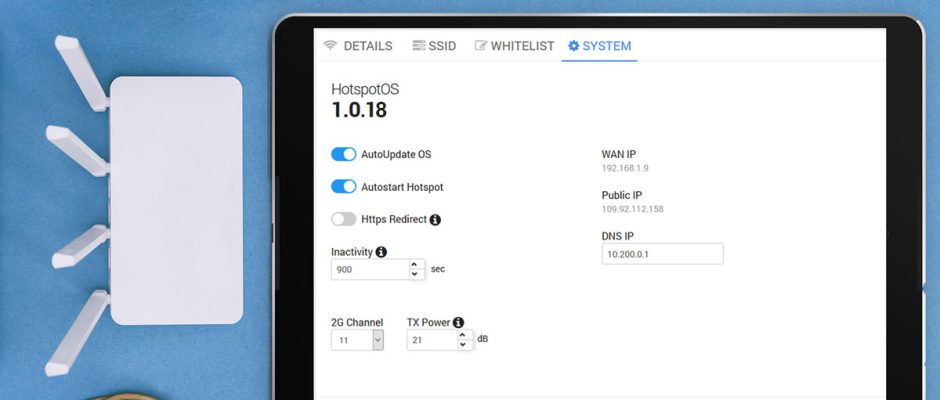Viewport: 940px width, 400px height.
Task: Click the Inactivity seconds input field
Action: coord(370,269)
